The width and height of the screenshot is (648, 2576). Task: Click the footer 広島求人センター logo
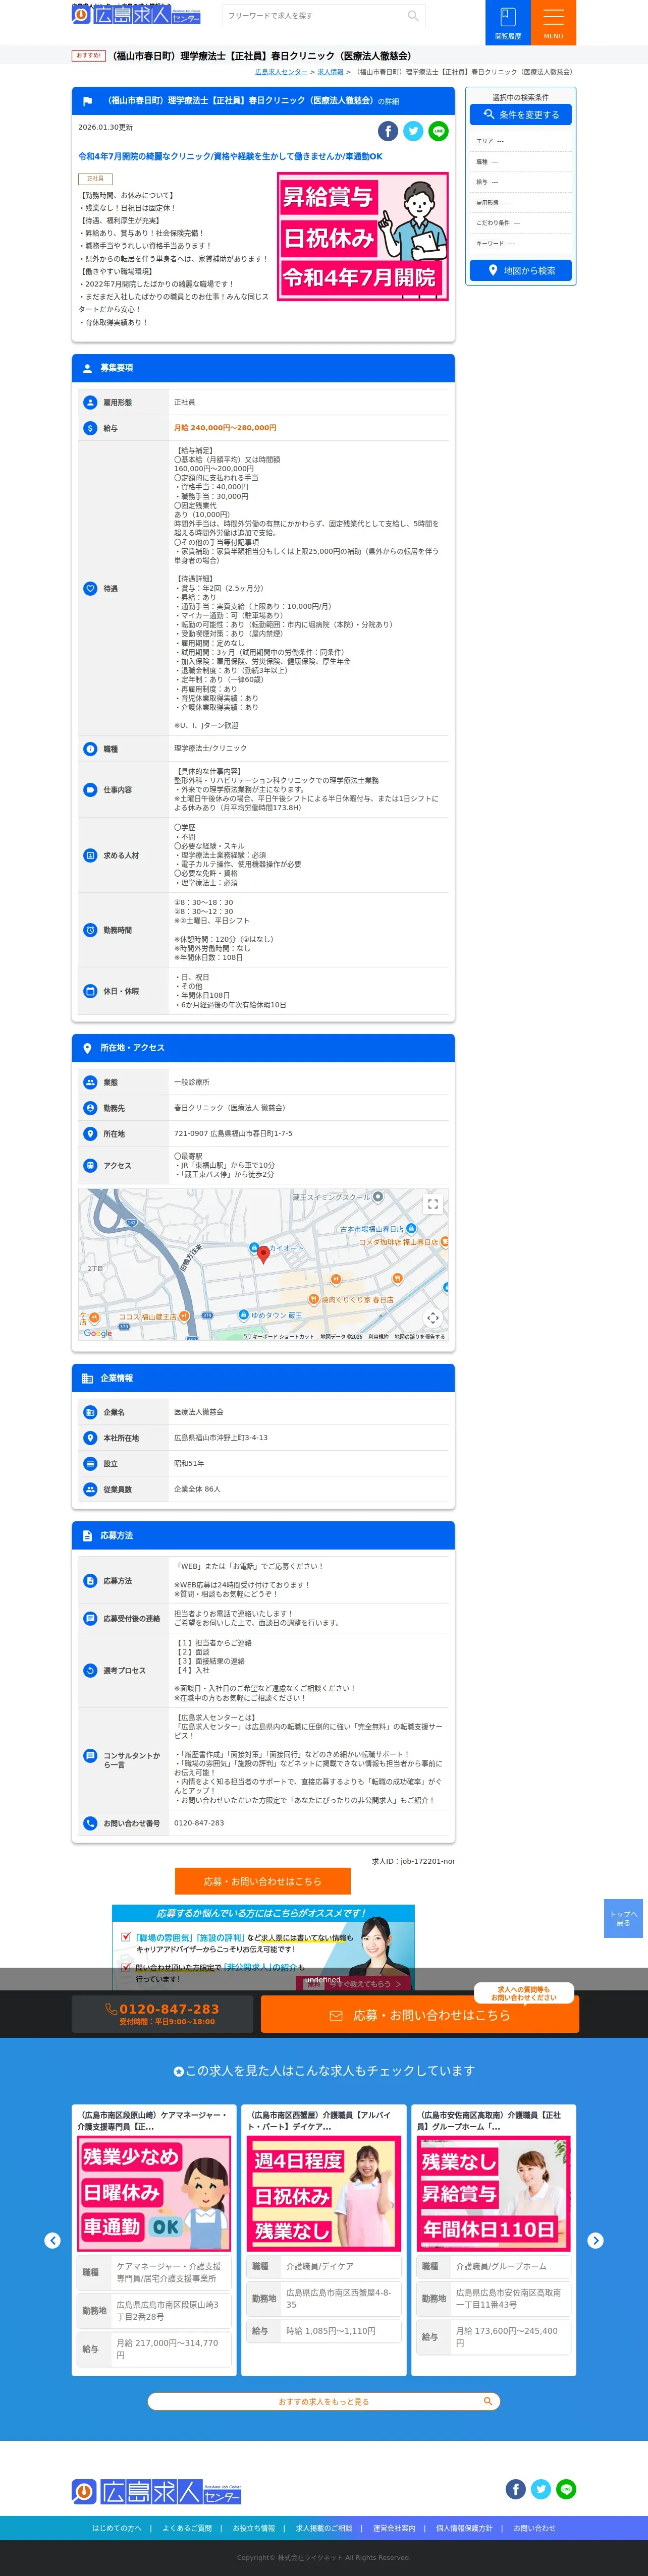pos(156,2491)
